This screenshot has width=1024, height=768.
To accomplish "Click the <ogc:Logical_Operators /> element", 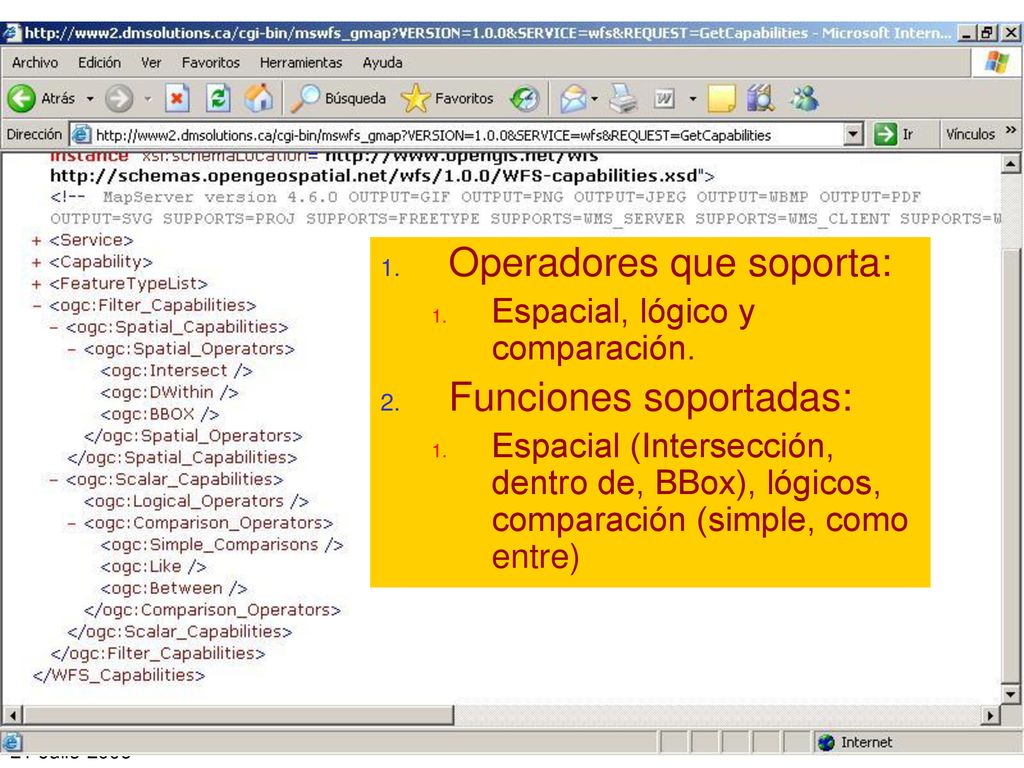I will tap(196, 502).
